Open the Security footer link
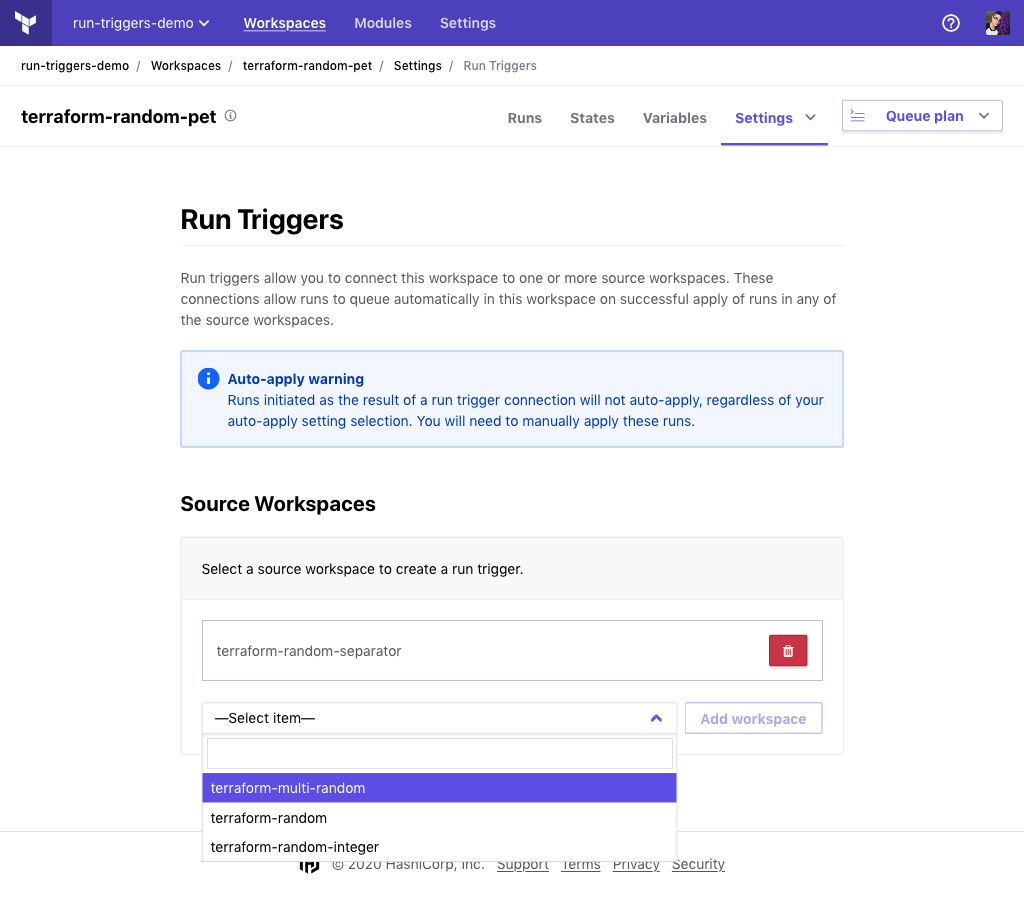This screenshot has width=1024, height=900. coord(698,865)
